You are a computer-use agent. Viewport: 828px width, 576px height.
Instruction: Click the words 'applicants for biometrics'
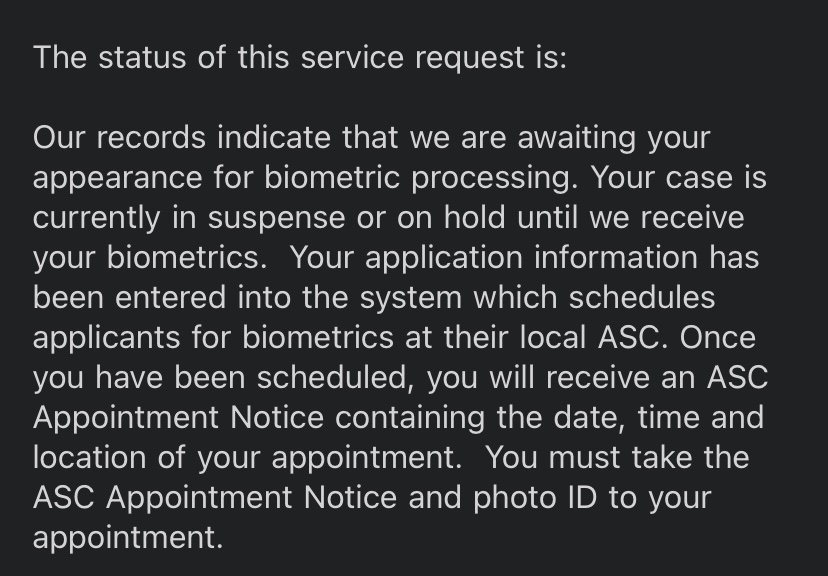point(213,338)
